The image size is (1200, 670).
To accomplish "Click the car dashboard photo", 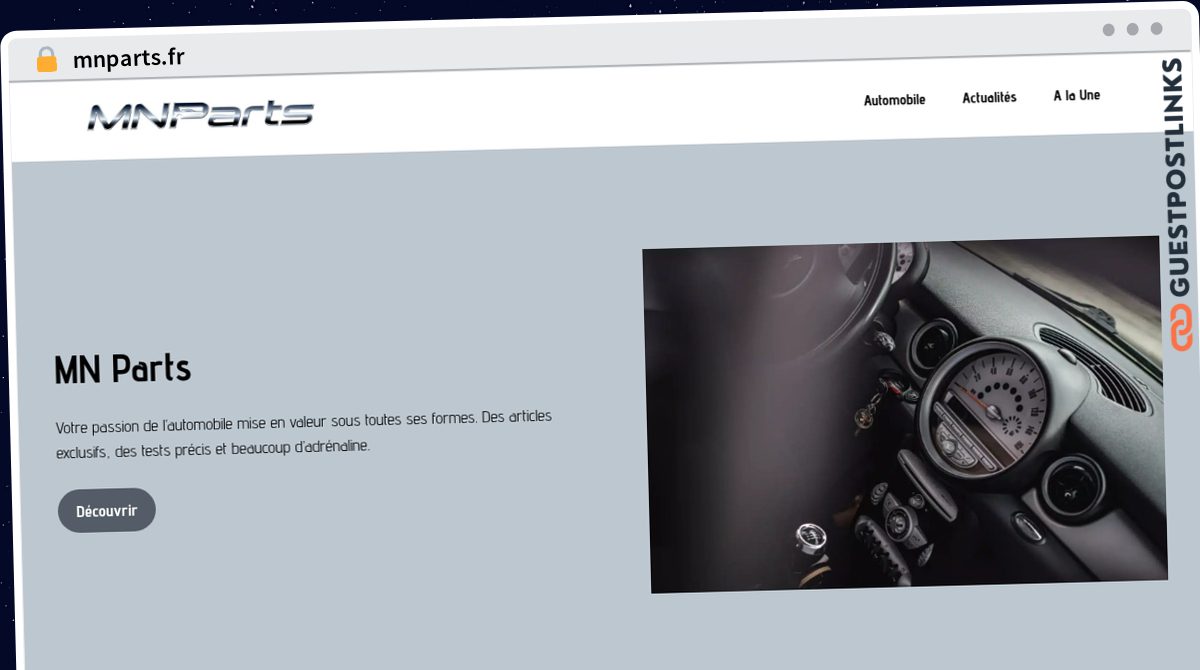I will 904,414.
